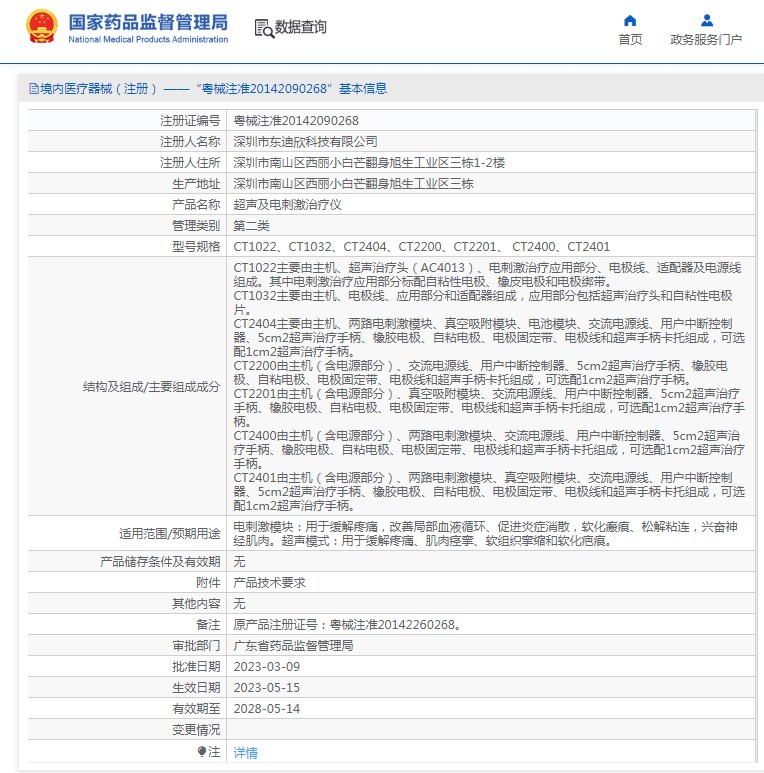Viewport: 764px width, 773px height.
Task: Click the document icon before 境内医疗器械
Action: pos(34,89)
